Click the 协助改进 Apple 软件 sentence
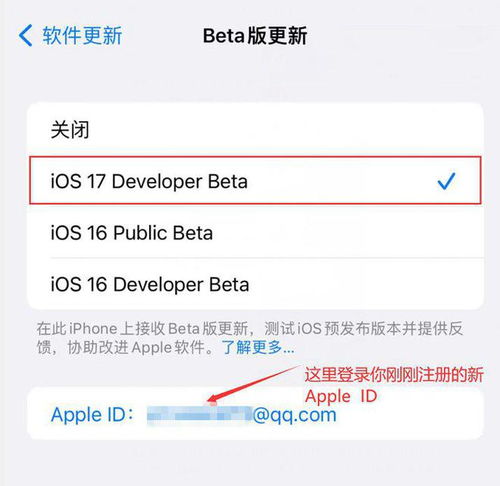The width and height of the screenshot is (500, 486). (x=136, y=347)
